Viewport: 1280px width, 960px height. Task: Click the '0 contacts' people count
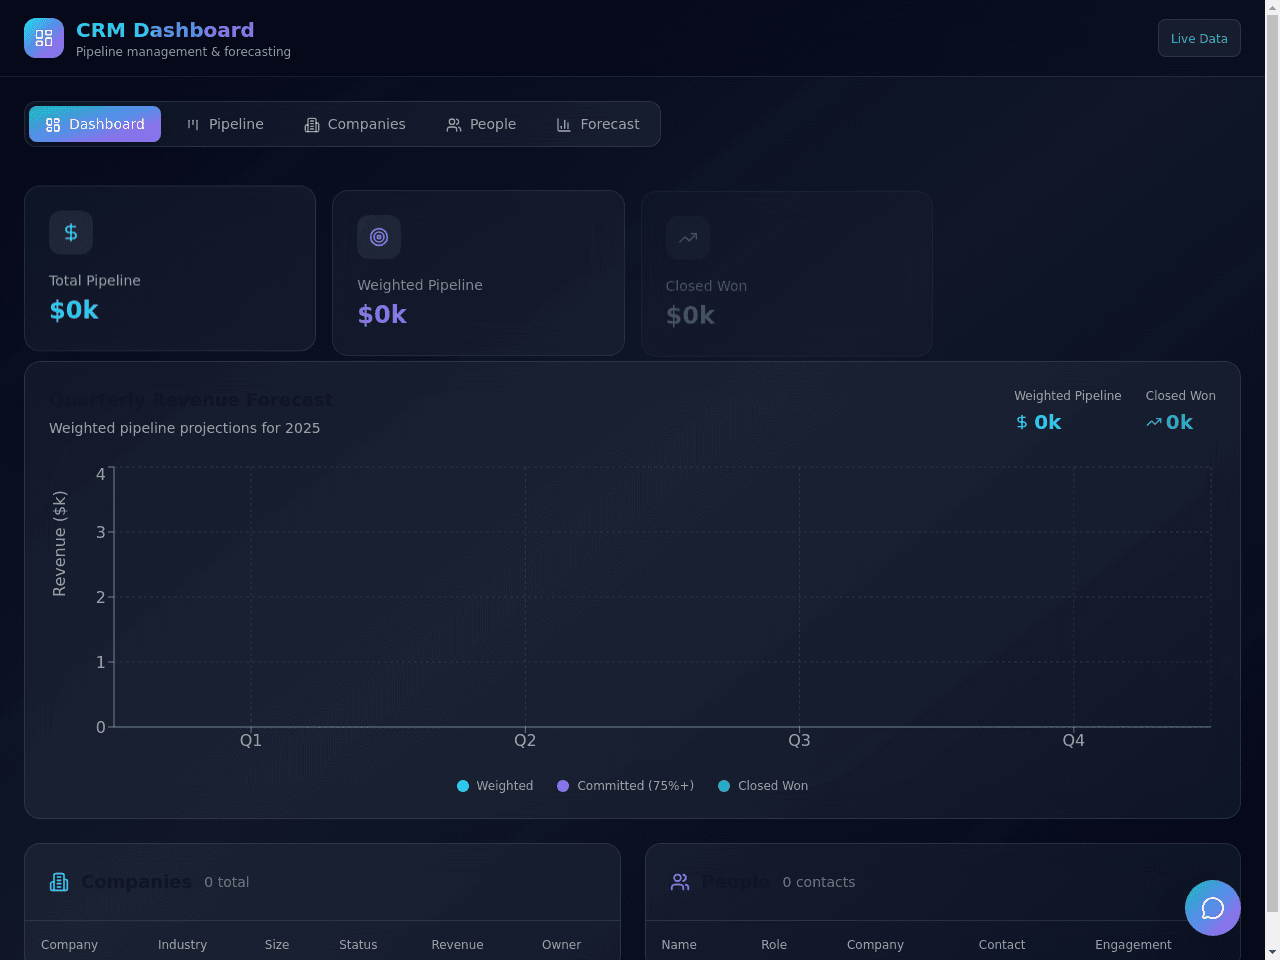[x=819, y=882]
